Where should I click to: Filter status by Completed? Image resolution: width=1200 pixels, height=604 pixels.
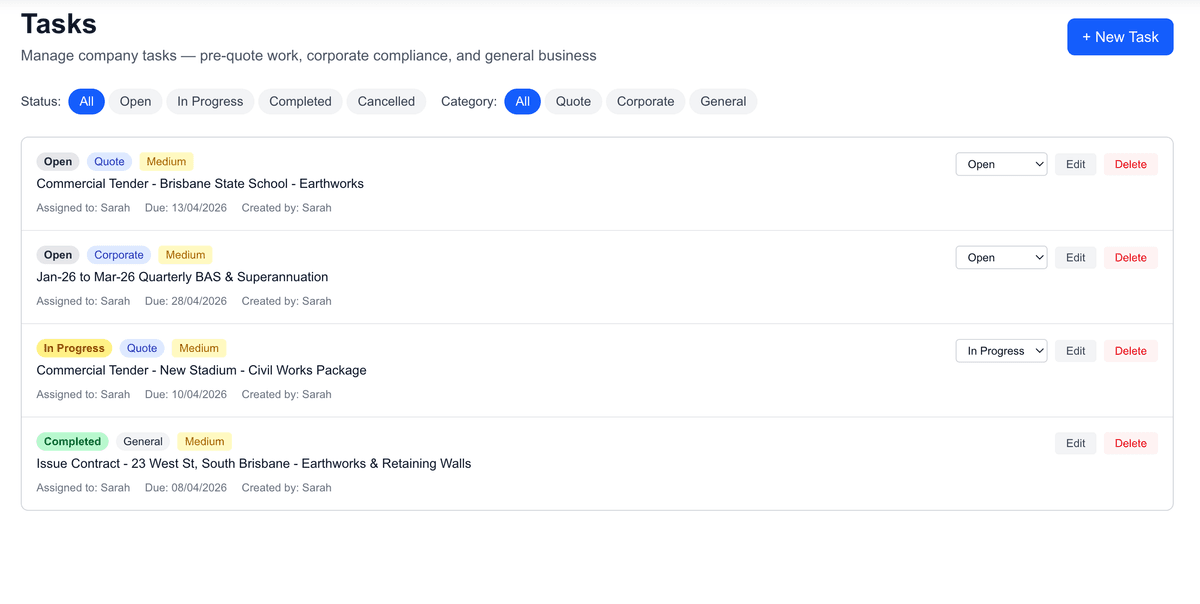(x=300, y=101)
